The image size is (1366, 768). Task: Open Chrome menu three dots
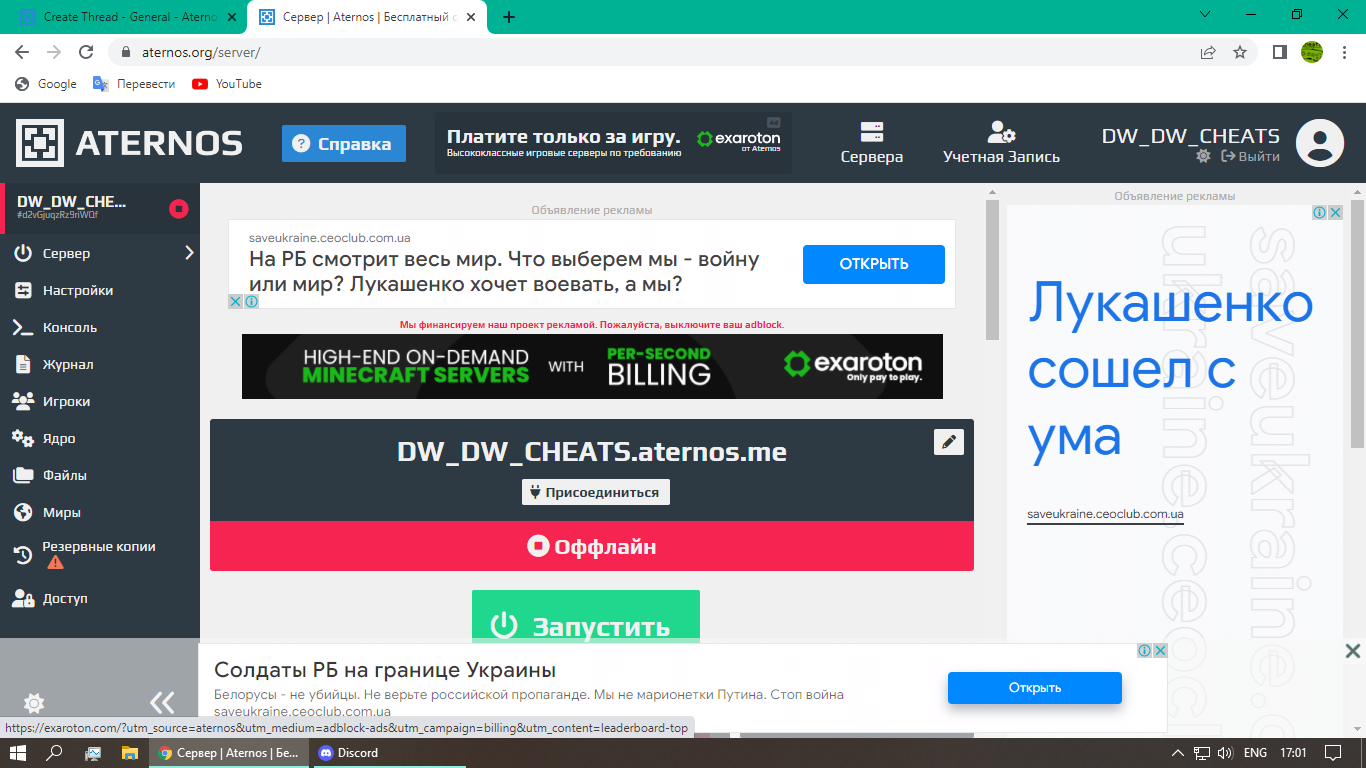(1345, 52)
